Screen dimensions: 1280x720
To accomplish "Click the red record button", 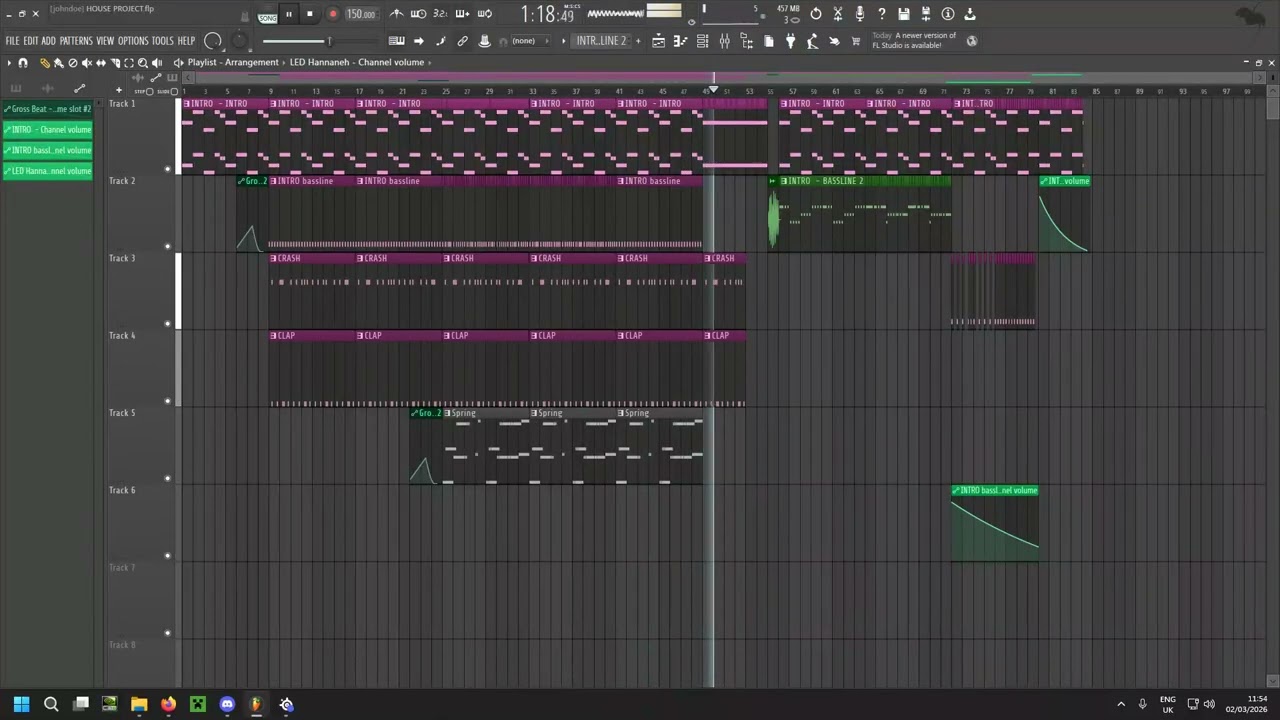I will tap(332, 14).
